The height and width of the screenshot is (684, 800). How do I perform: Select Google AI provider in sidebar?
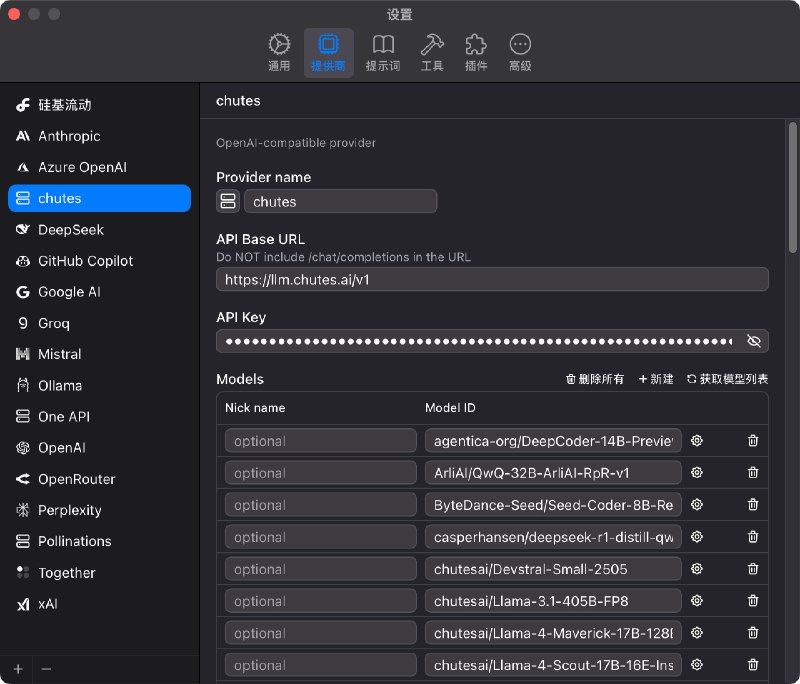99,292
